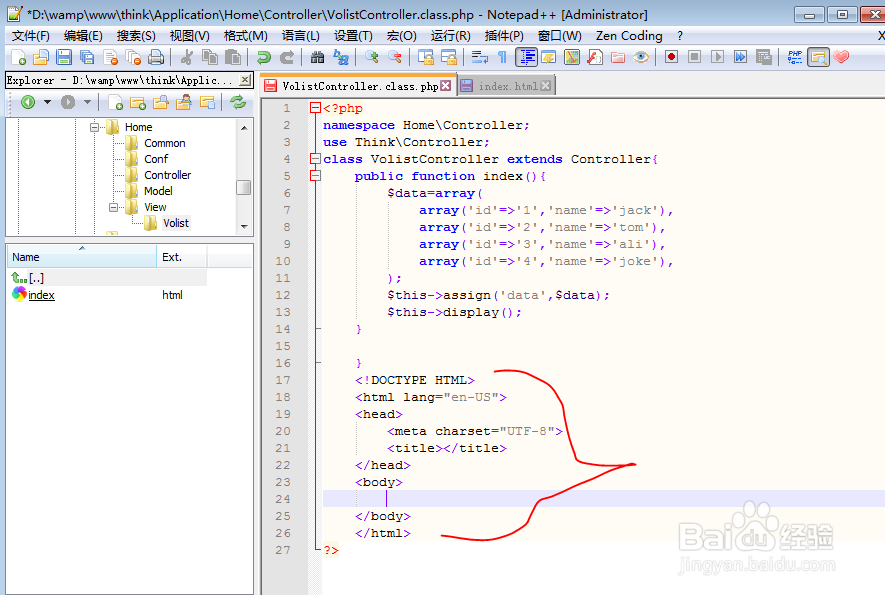The width and height of the screenshot is (885, 595).
Task: Click the red heart toolbar icon
Action: 841,57
